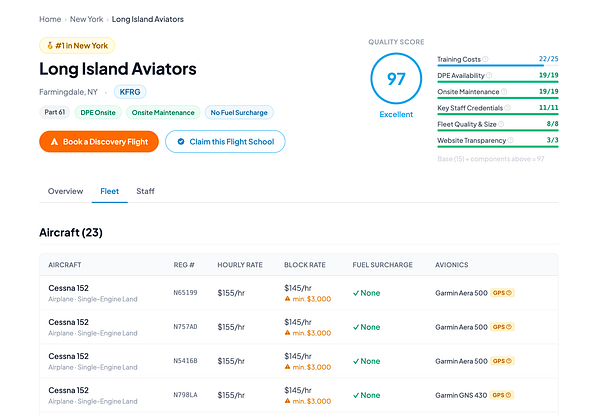Click the warning icon in N798LA block rate
The image size is (600, 415).
tap(287, 400)
